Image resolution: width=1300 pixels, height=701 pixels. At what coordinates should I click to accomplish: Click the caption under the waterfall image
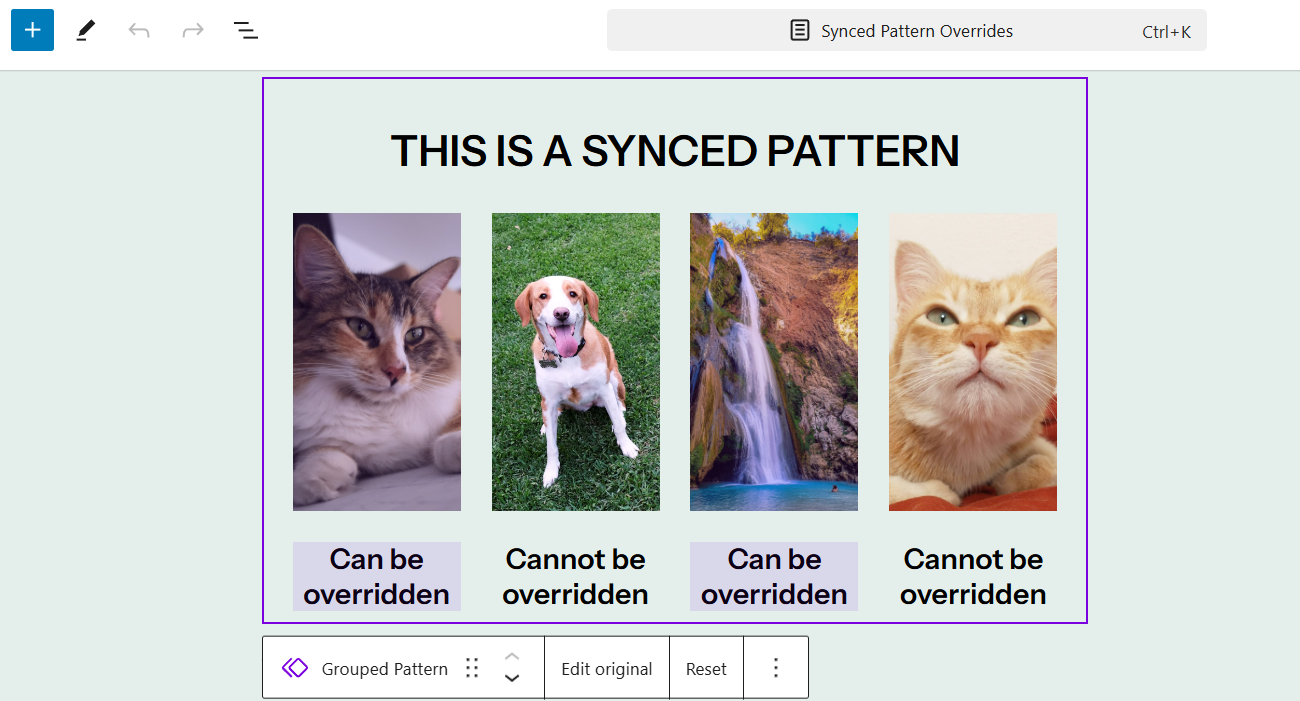774,576
